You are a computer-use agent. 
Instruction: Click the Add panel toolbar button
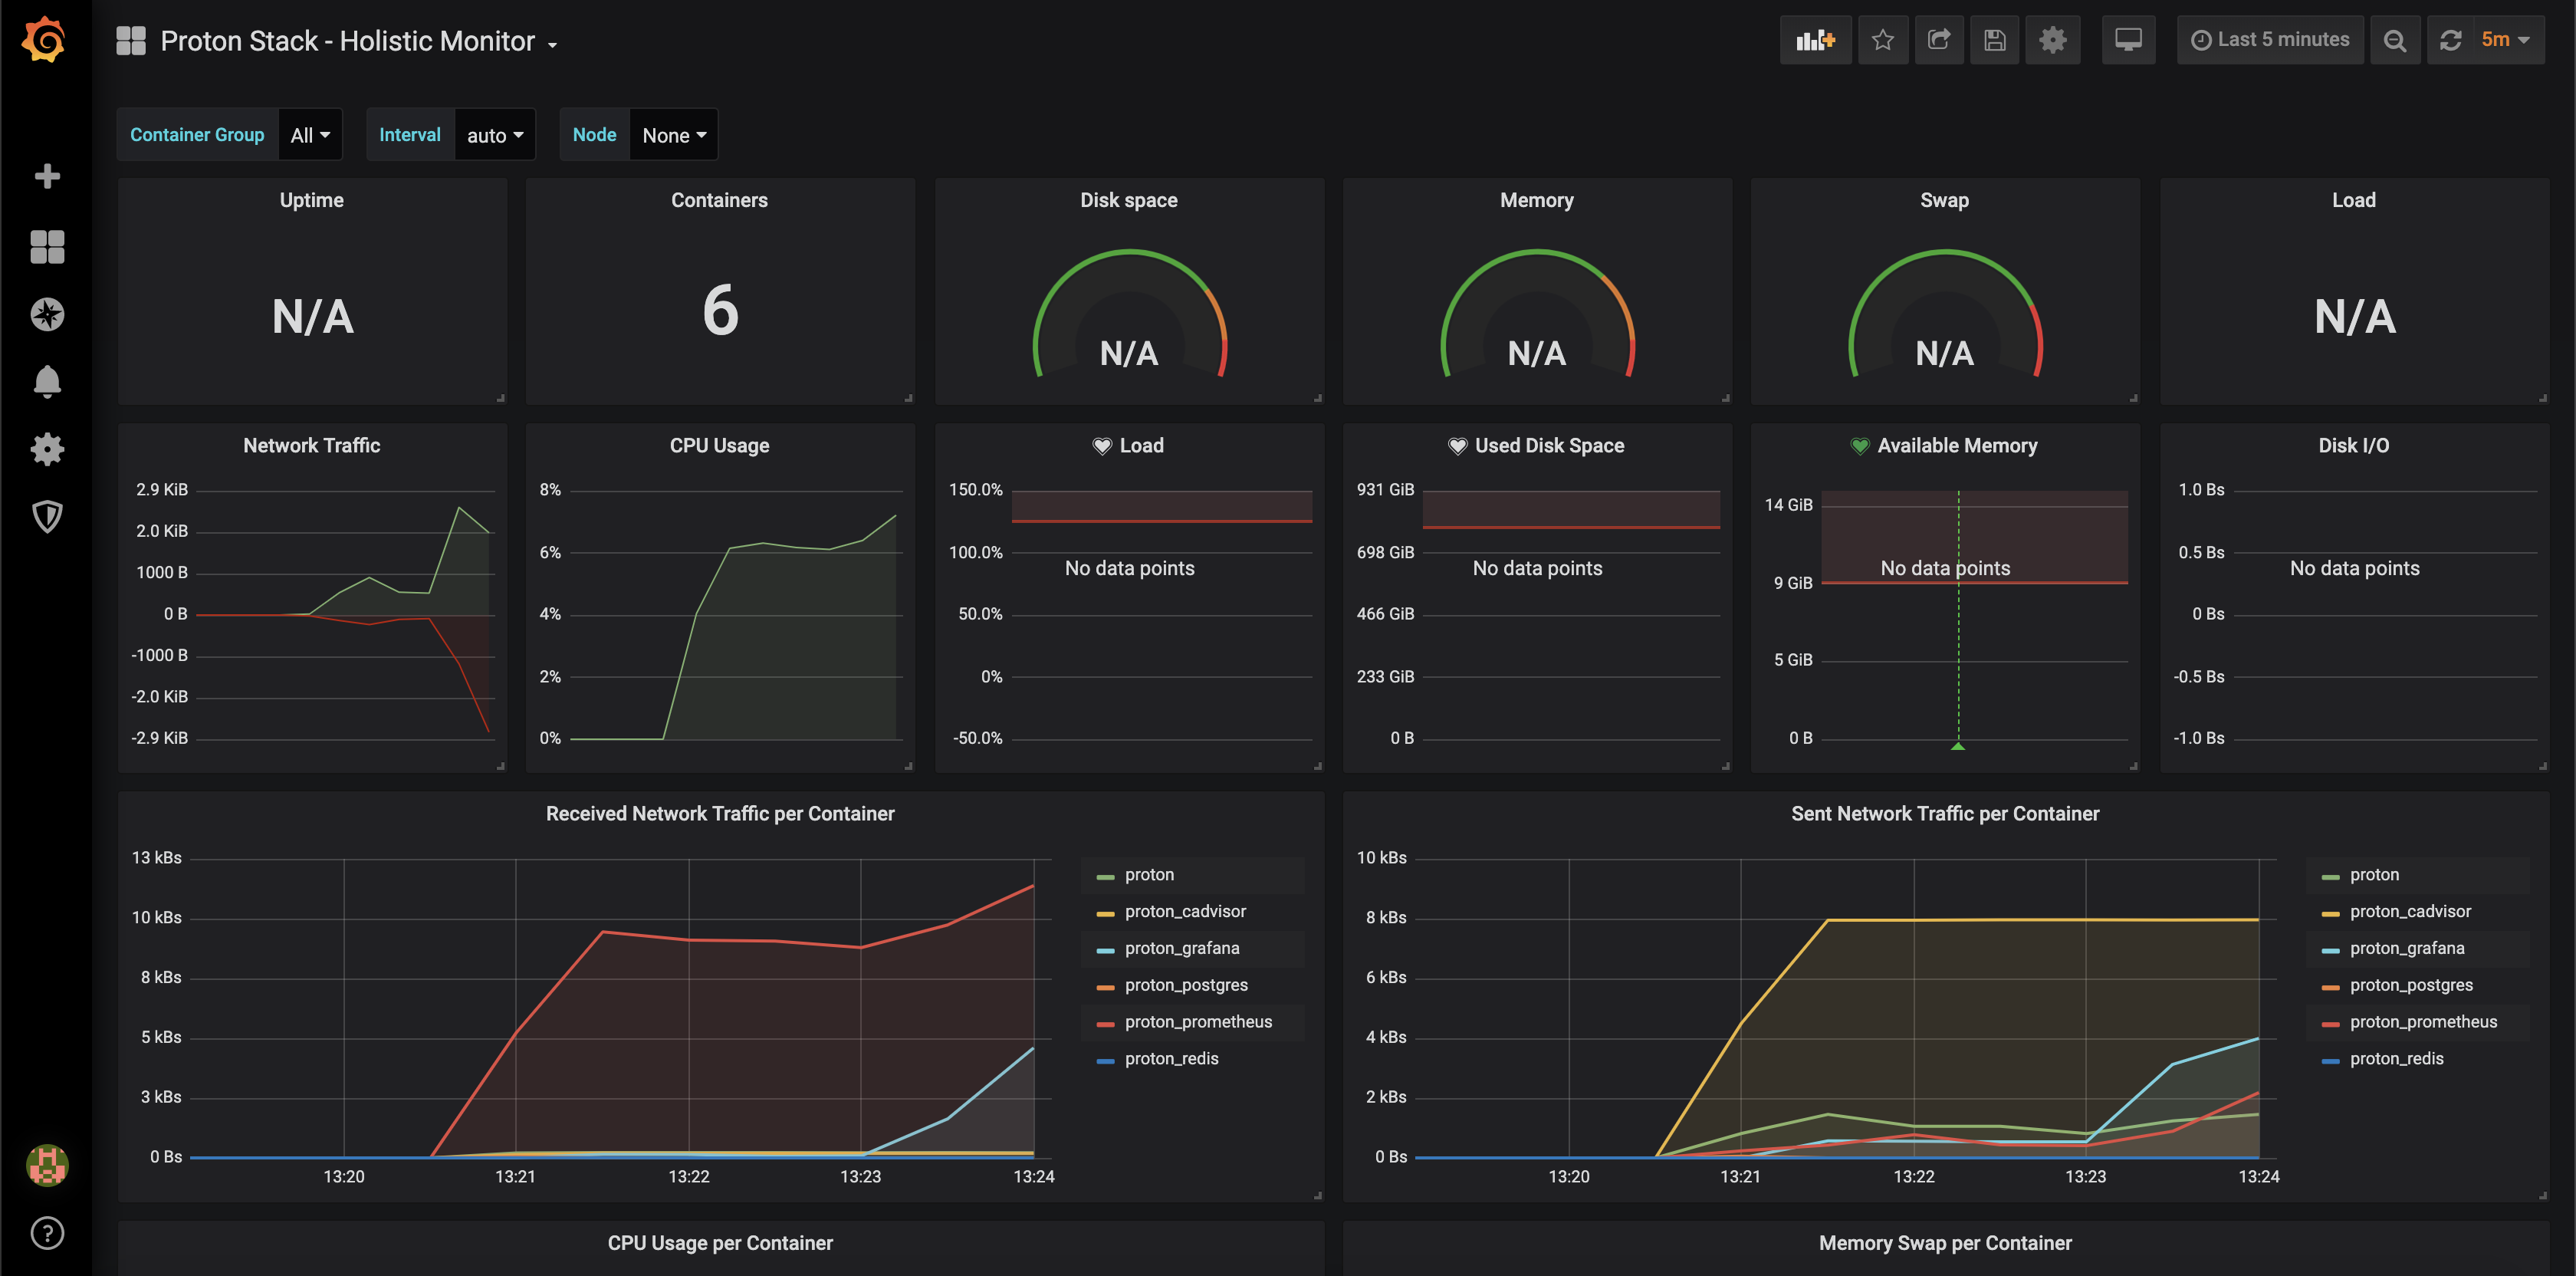1815,40
